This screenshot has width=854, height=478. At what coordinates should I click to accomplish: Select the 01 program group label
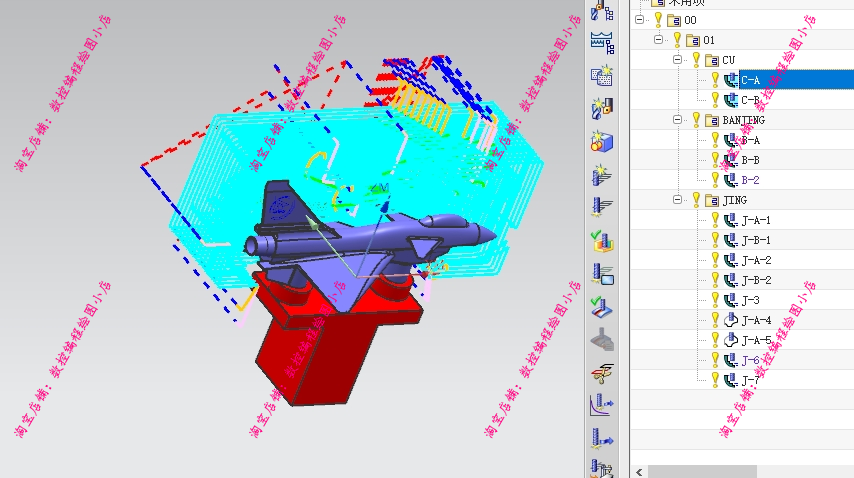(x=709, y=40)
